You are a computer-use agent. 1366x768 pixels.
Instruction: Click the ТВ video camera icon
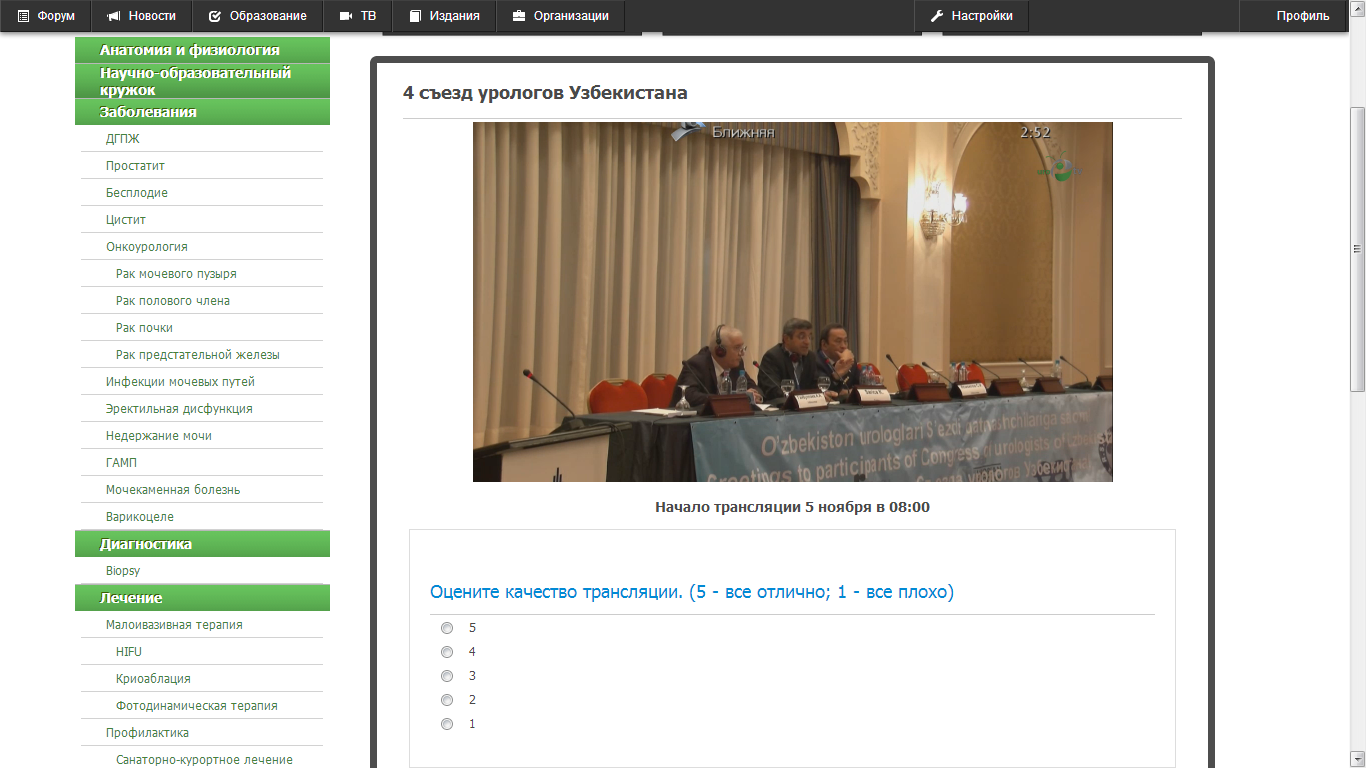[346, 16]
